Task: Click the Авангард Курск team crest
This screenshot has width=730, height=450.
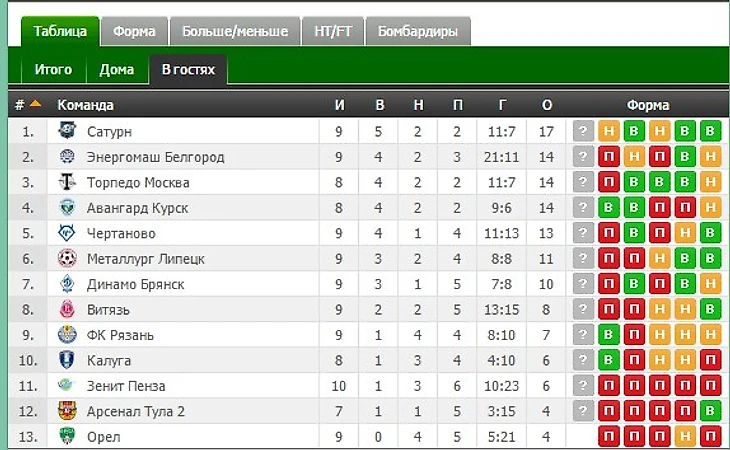Action: (67, 208)
